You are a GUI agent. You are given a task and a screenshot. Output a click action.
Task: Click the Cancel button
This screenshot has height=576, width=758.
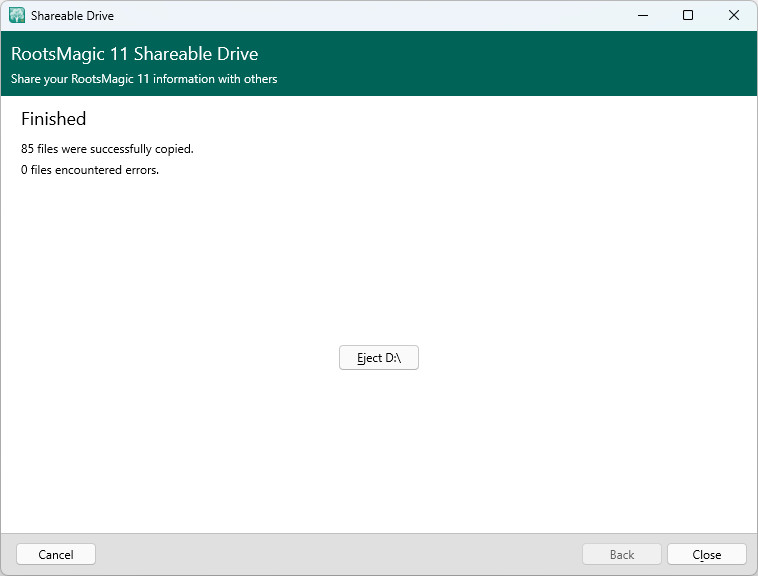tap(56, 554)
